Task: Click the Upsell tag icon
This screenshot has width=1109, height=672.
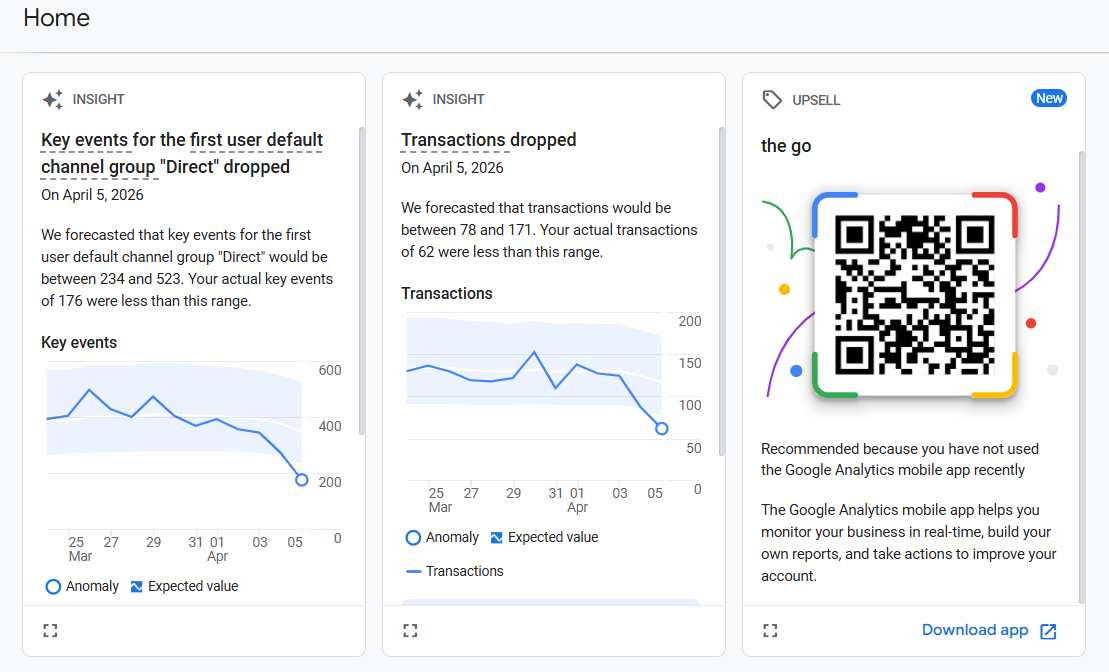Action: (x=772, y=100)
